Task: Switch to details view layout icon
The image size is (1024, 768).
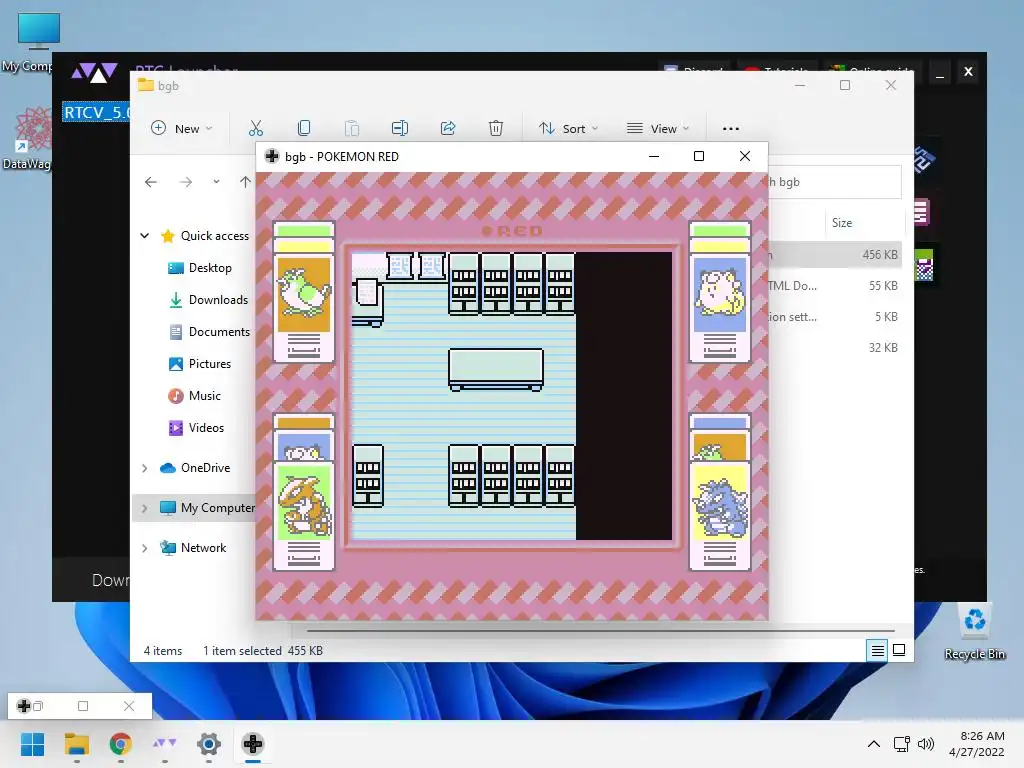Action: tap(877, 650)
